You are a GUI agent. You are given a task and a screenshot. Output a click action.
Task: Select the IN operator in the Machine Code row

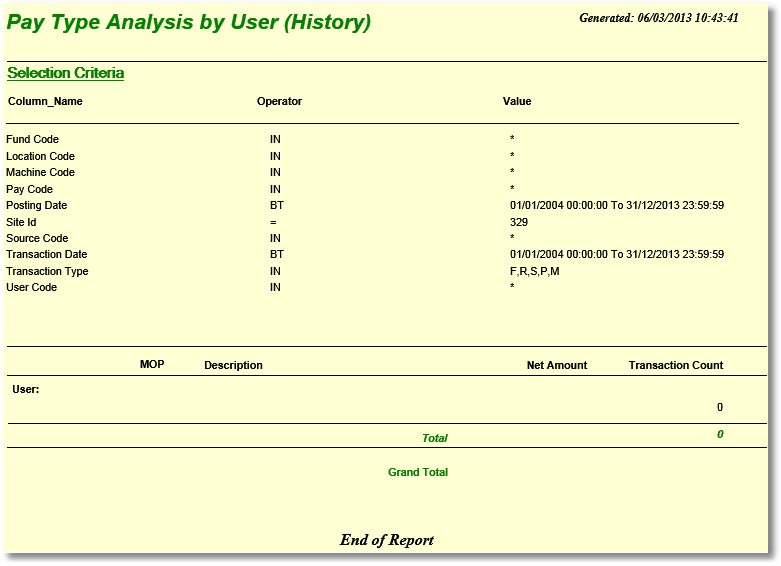[275, 172]
